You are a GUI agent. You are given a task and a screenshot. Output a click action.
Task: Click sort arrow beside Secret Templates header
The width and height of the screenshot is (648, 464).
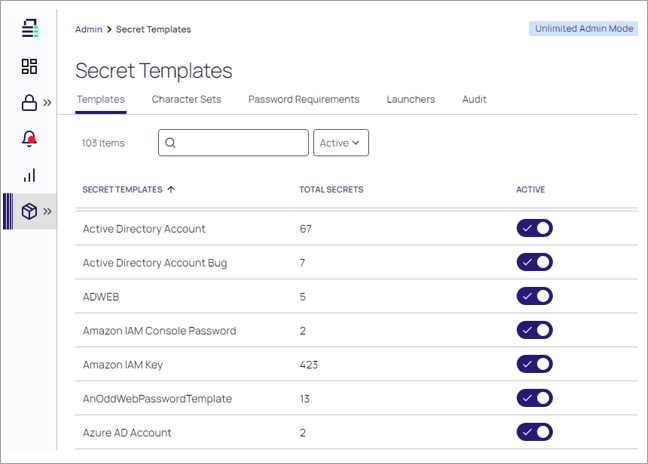point(171,189)
